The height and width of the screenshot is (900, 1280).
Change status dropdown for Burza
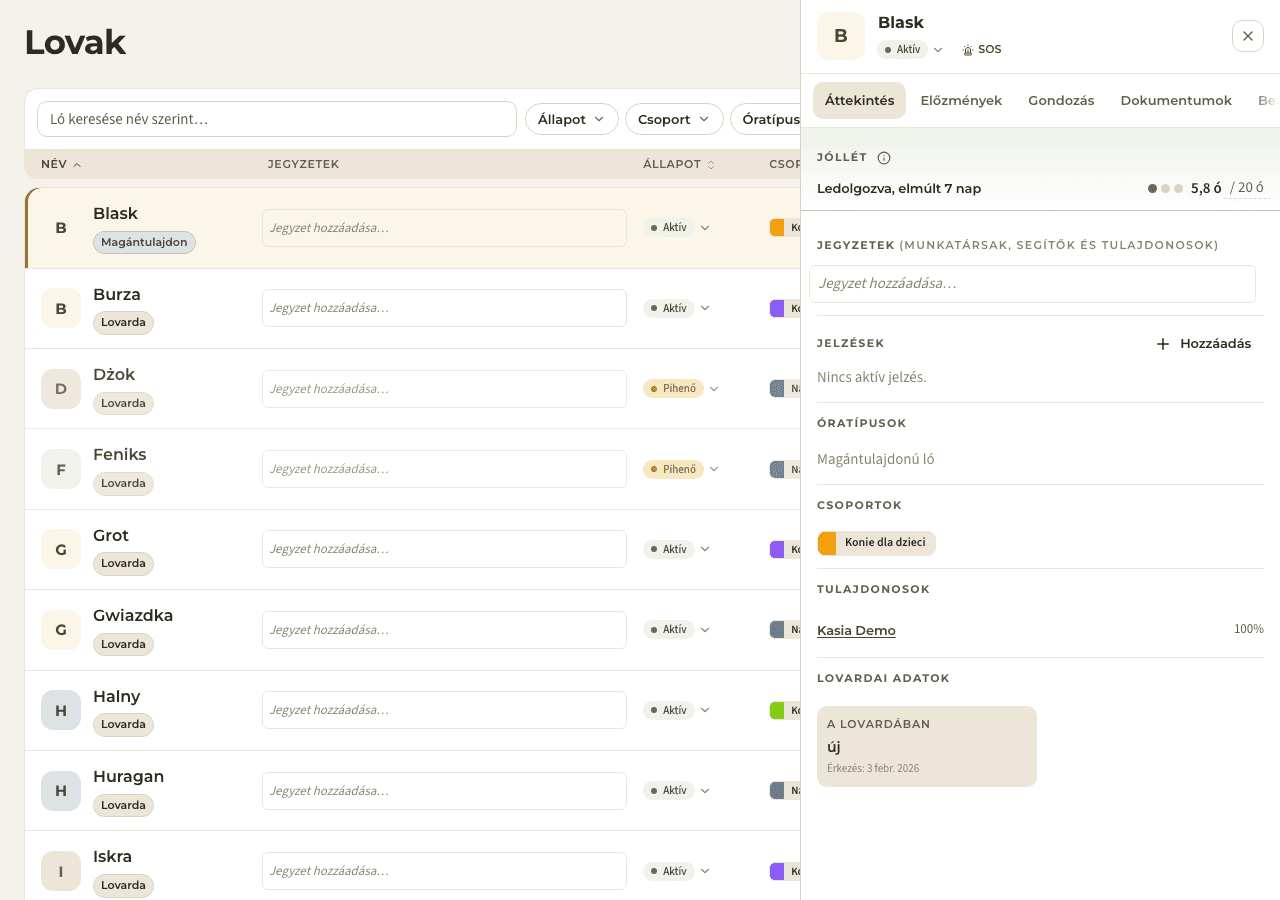point(677,308)
